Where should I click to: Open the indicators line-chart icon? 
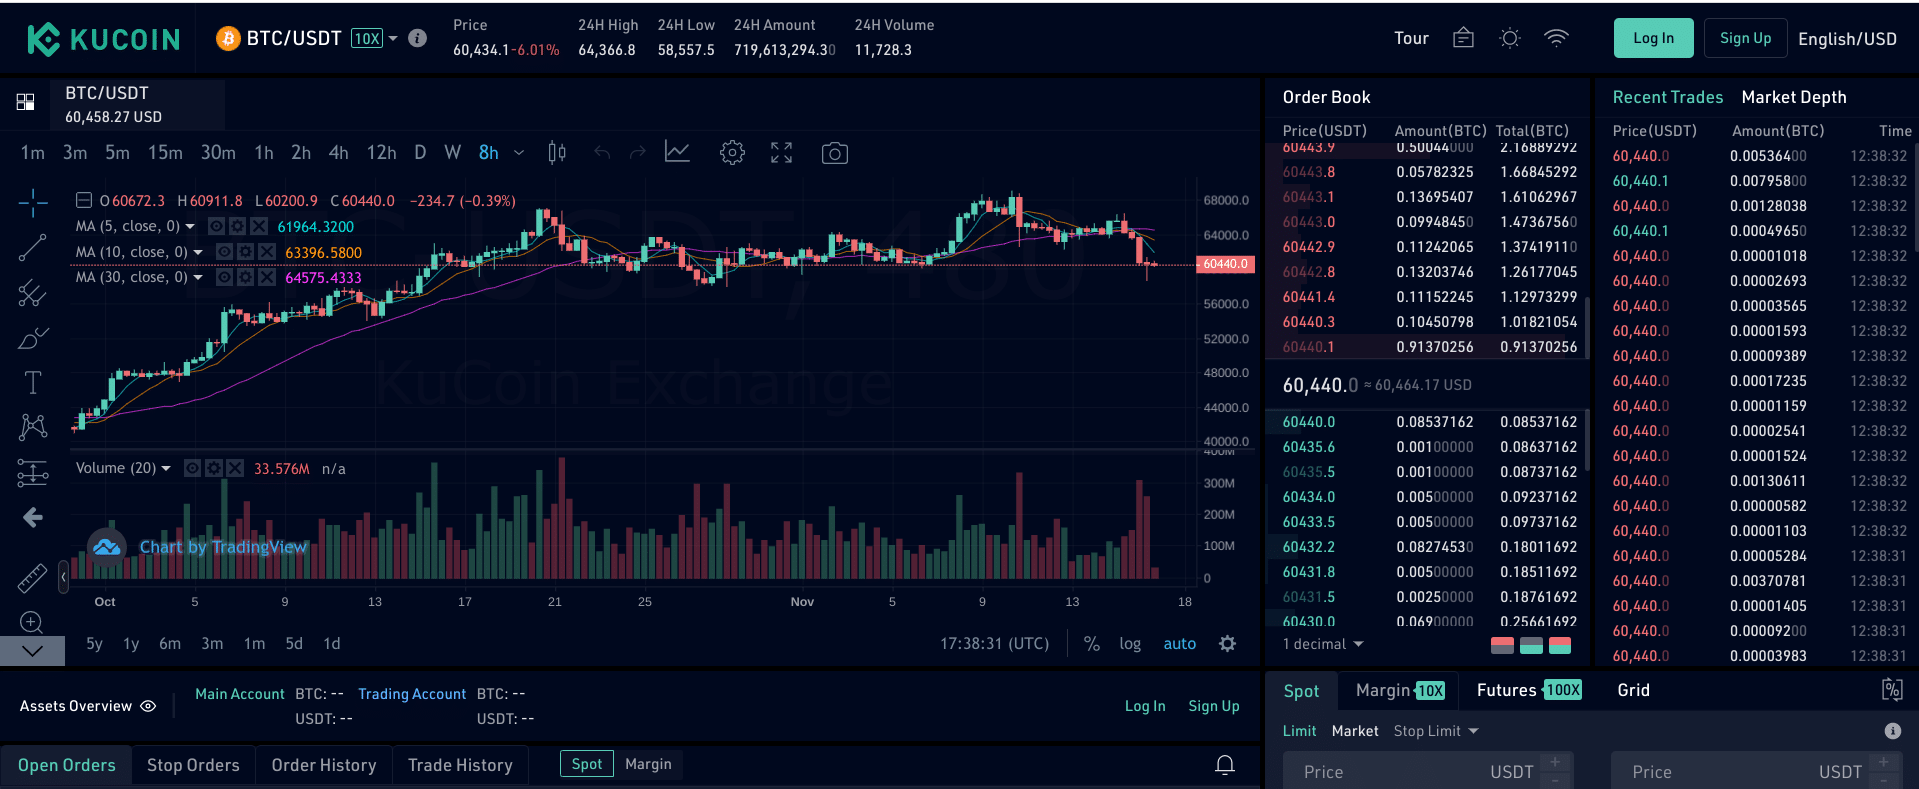(x=677, y=152)
